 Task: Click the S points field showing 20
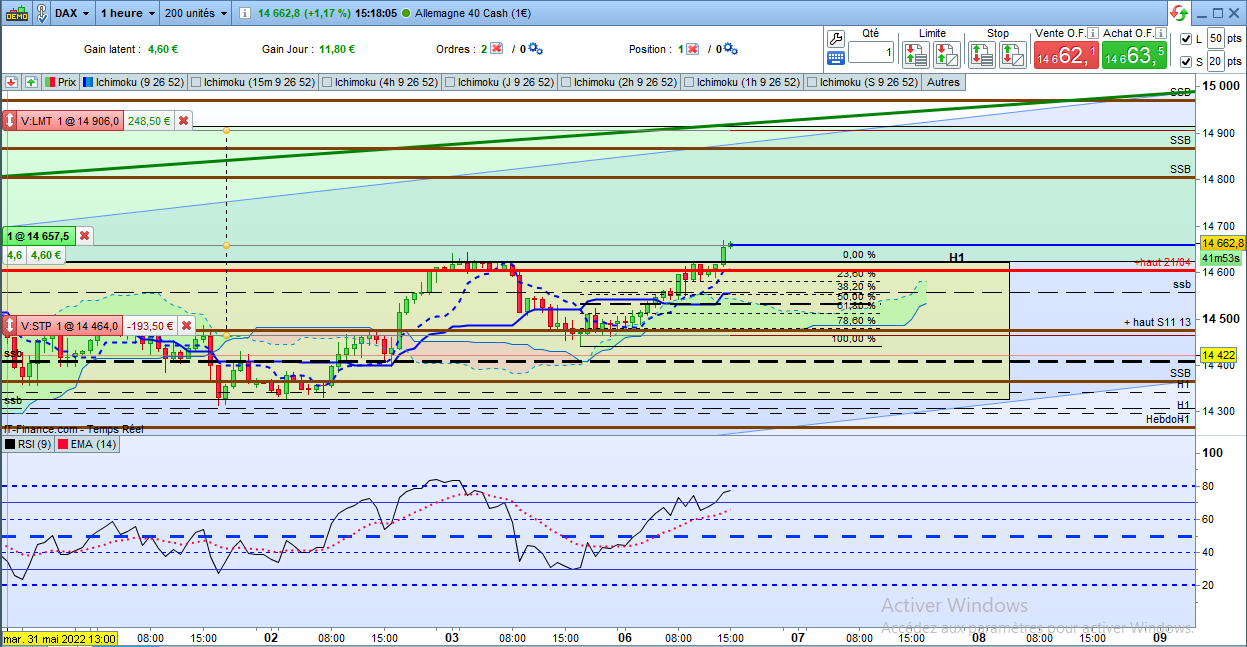click(1216, 62)
